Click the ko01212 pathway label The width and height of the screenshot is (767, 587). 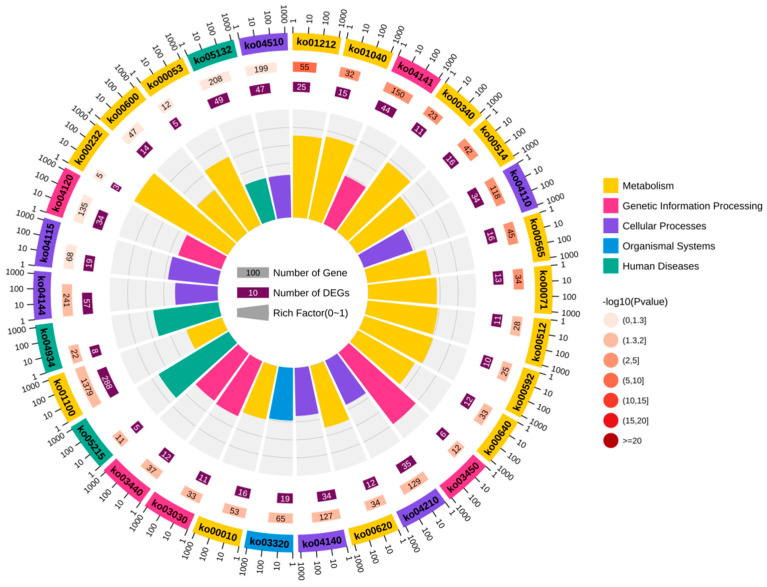[316, 43]
